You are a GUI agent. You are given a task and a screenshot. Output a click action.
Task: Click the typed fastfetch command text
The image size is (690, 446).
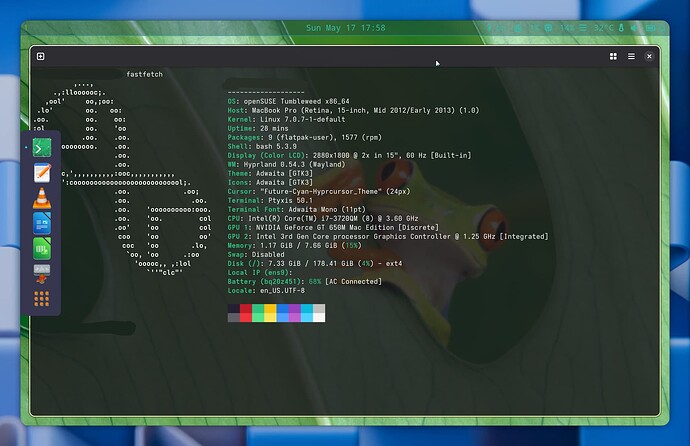tap(144, 74)
